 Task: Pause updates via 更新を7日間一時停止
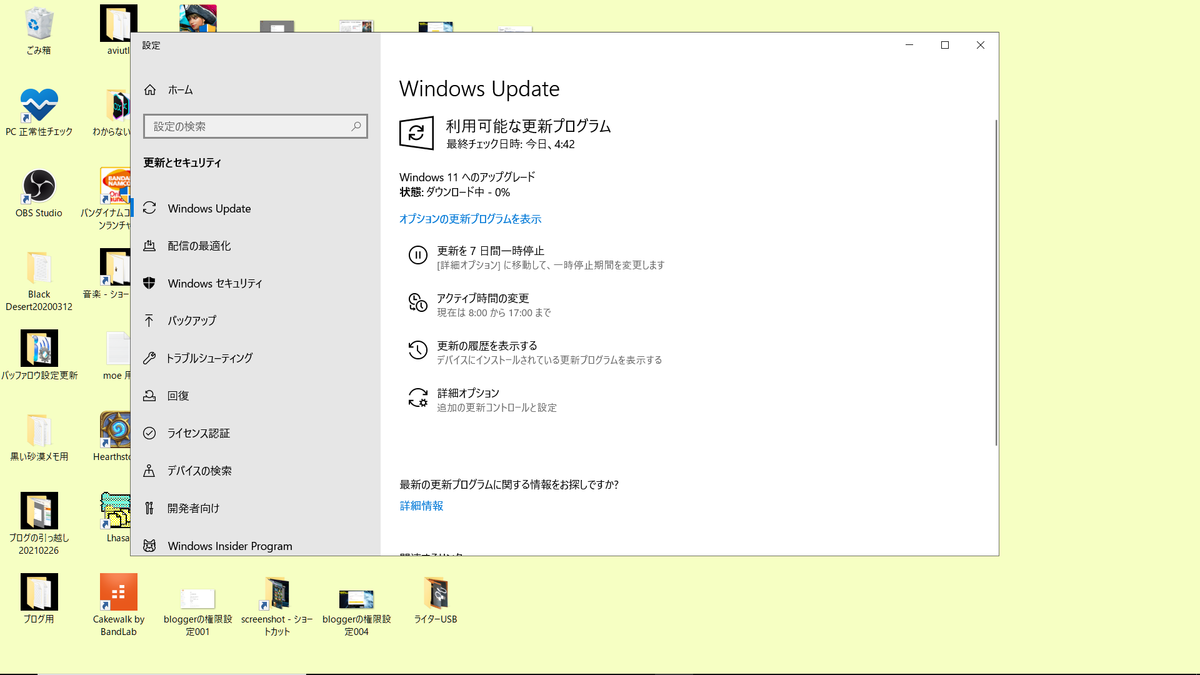pos(536,257)
